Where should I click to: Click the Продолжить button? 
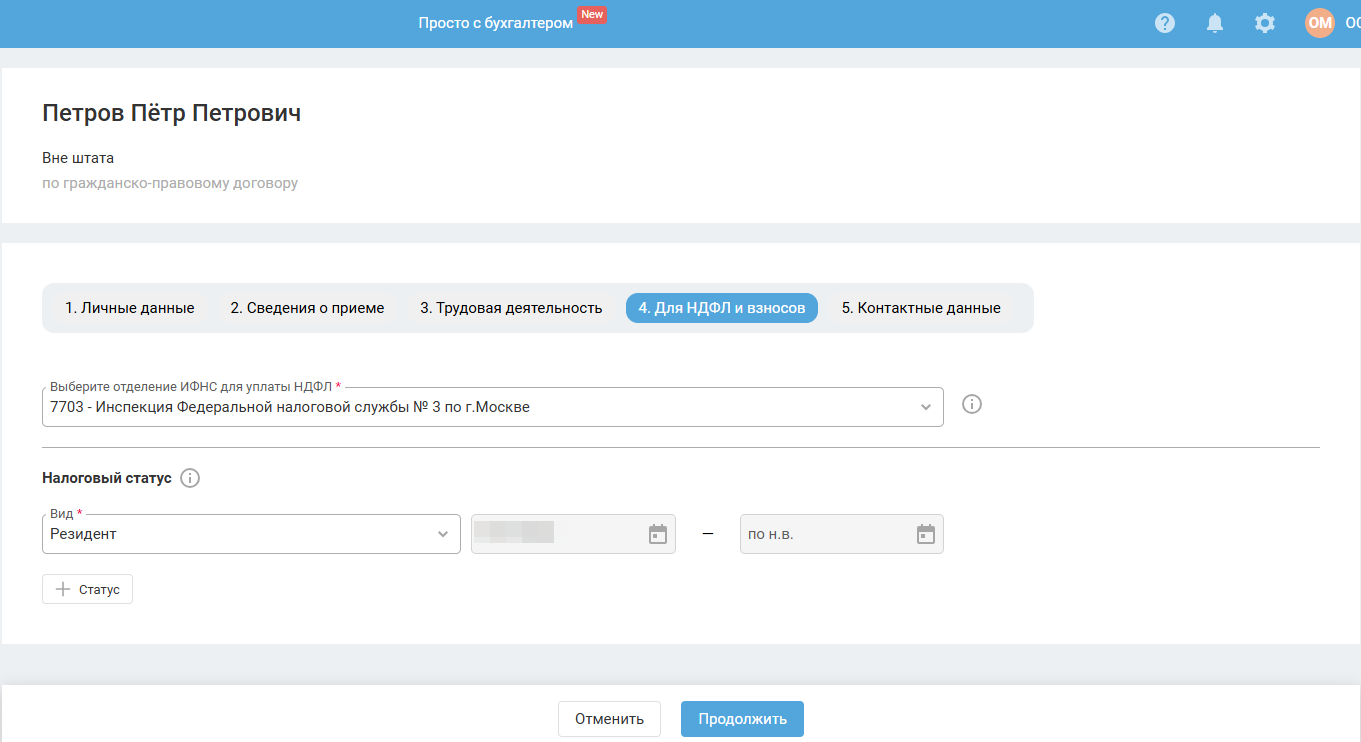tap(742, 719)
